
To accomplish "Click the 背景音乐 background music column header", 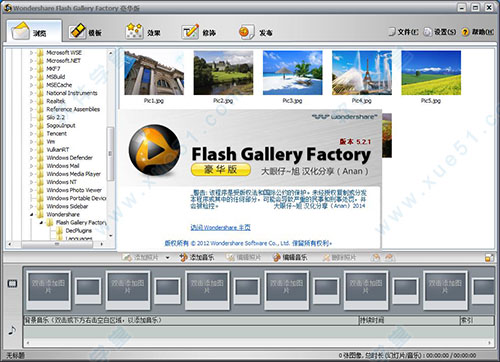I will [x=191, y=321].
